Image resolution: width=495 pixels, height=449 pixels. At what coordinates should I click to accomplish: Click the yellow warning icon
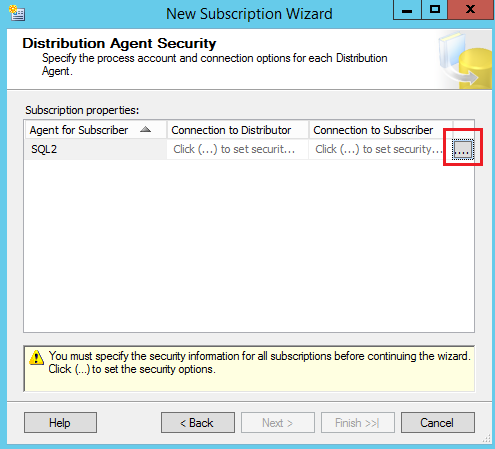pyautogui.click(x=36, y=358)
